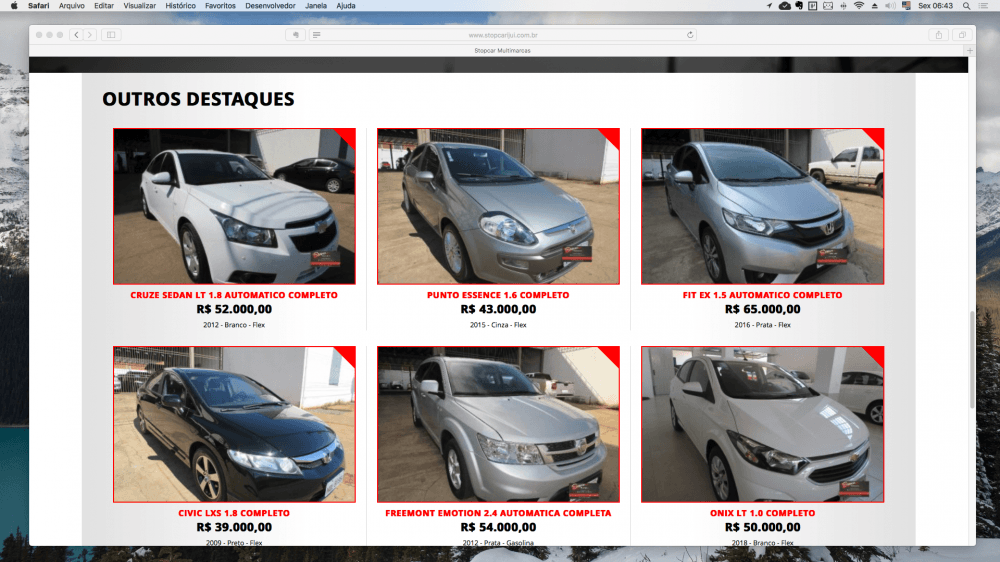
Task: Go back with Safari's back arrow
Action: coord(77,35)
